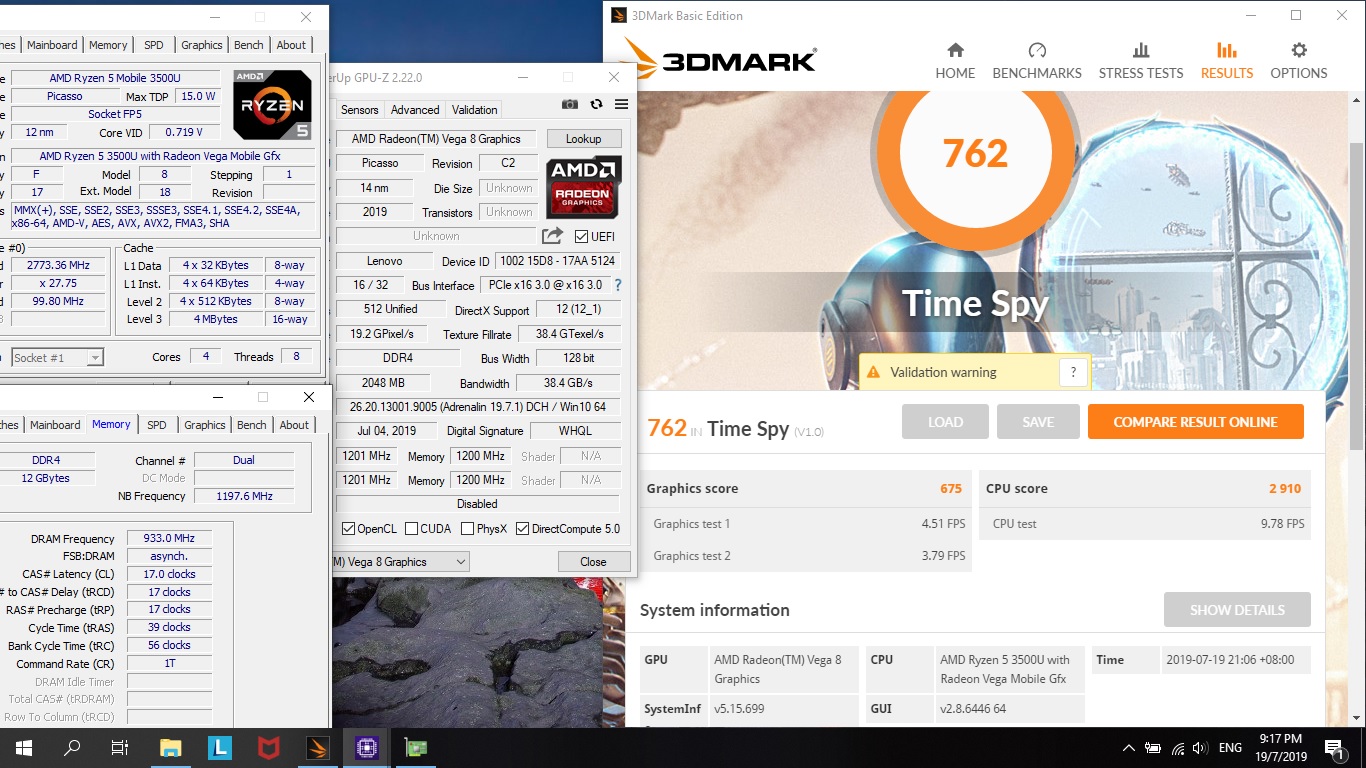Click the volume tray icon
The height and width of the screenshot is (768, 1366).
pos(1198,747)
